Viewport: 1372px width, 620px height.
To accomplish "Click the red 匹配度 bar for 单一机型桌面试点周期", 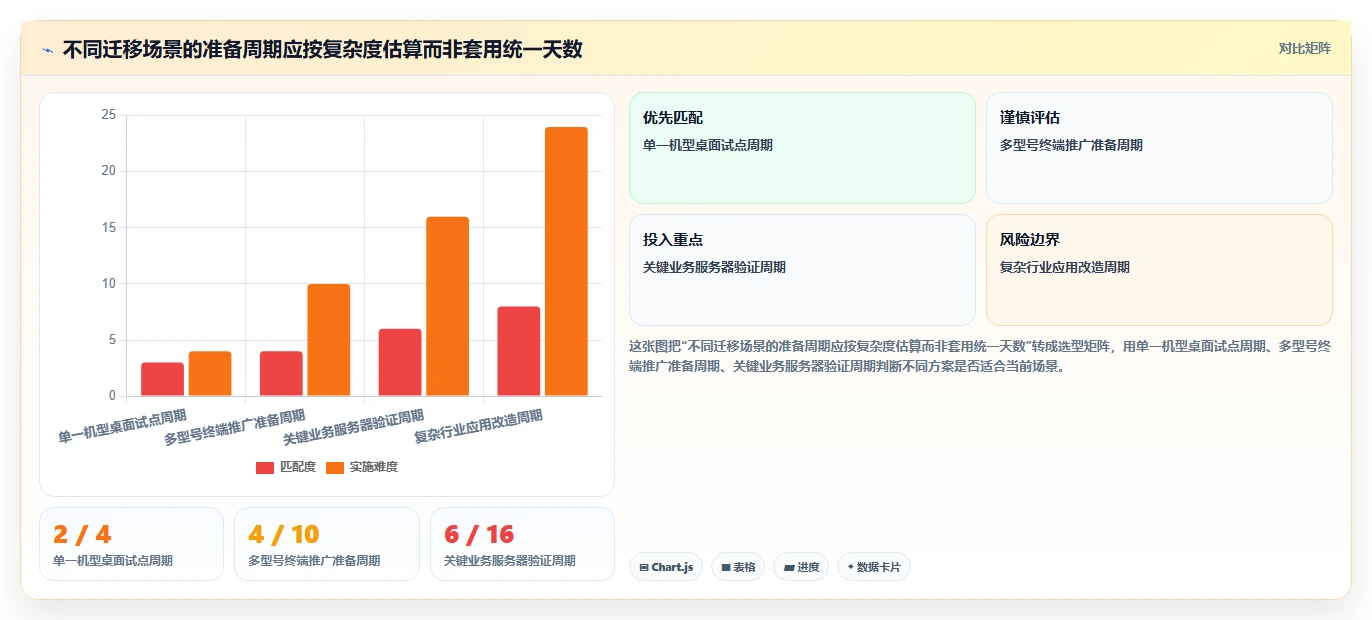I will click(x=162, y=379).
